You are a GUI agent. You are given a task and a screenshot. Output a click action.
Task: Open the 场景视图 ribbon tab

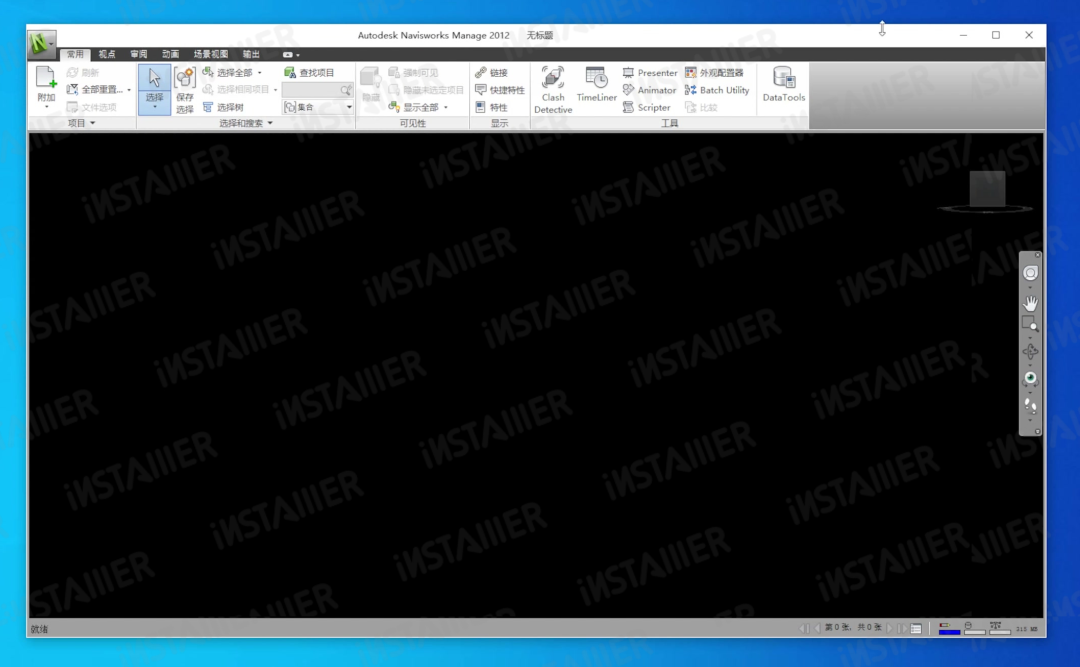pos(211,54)
